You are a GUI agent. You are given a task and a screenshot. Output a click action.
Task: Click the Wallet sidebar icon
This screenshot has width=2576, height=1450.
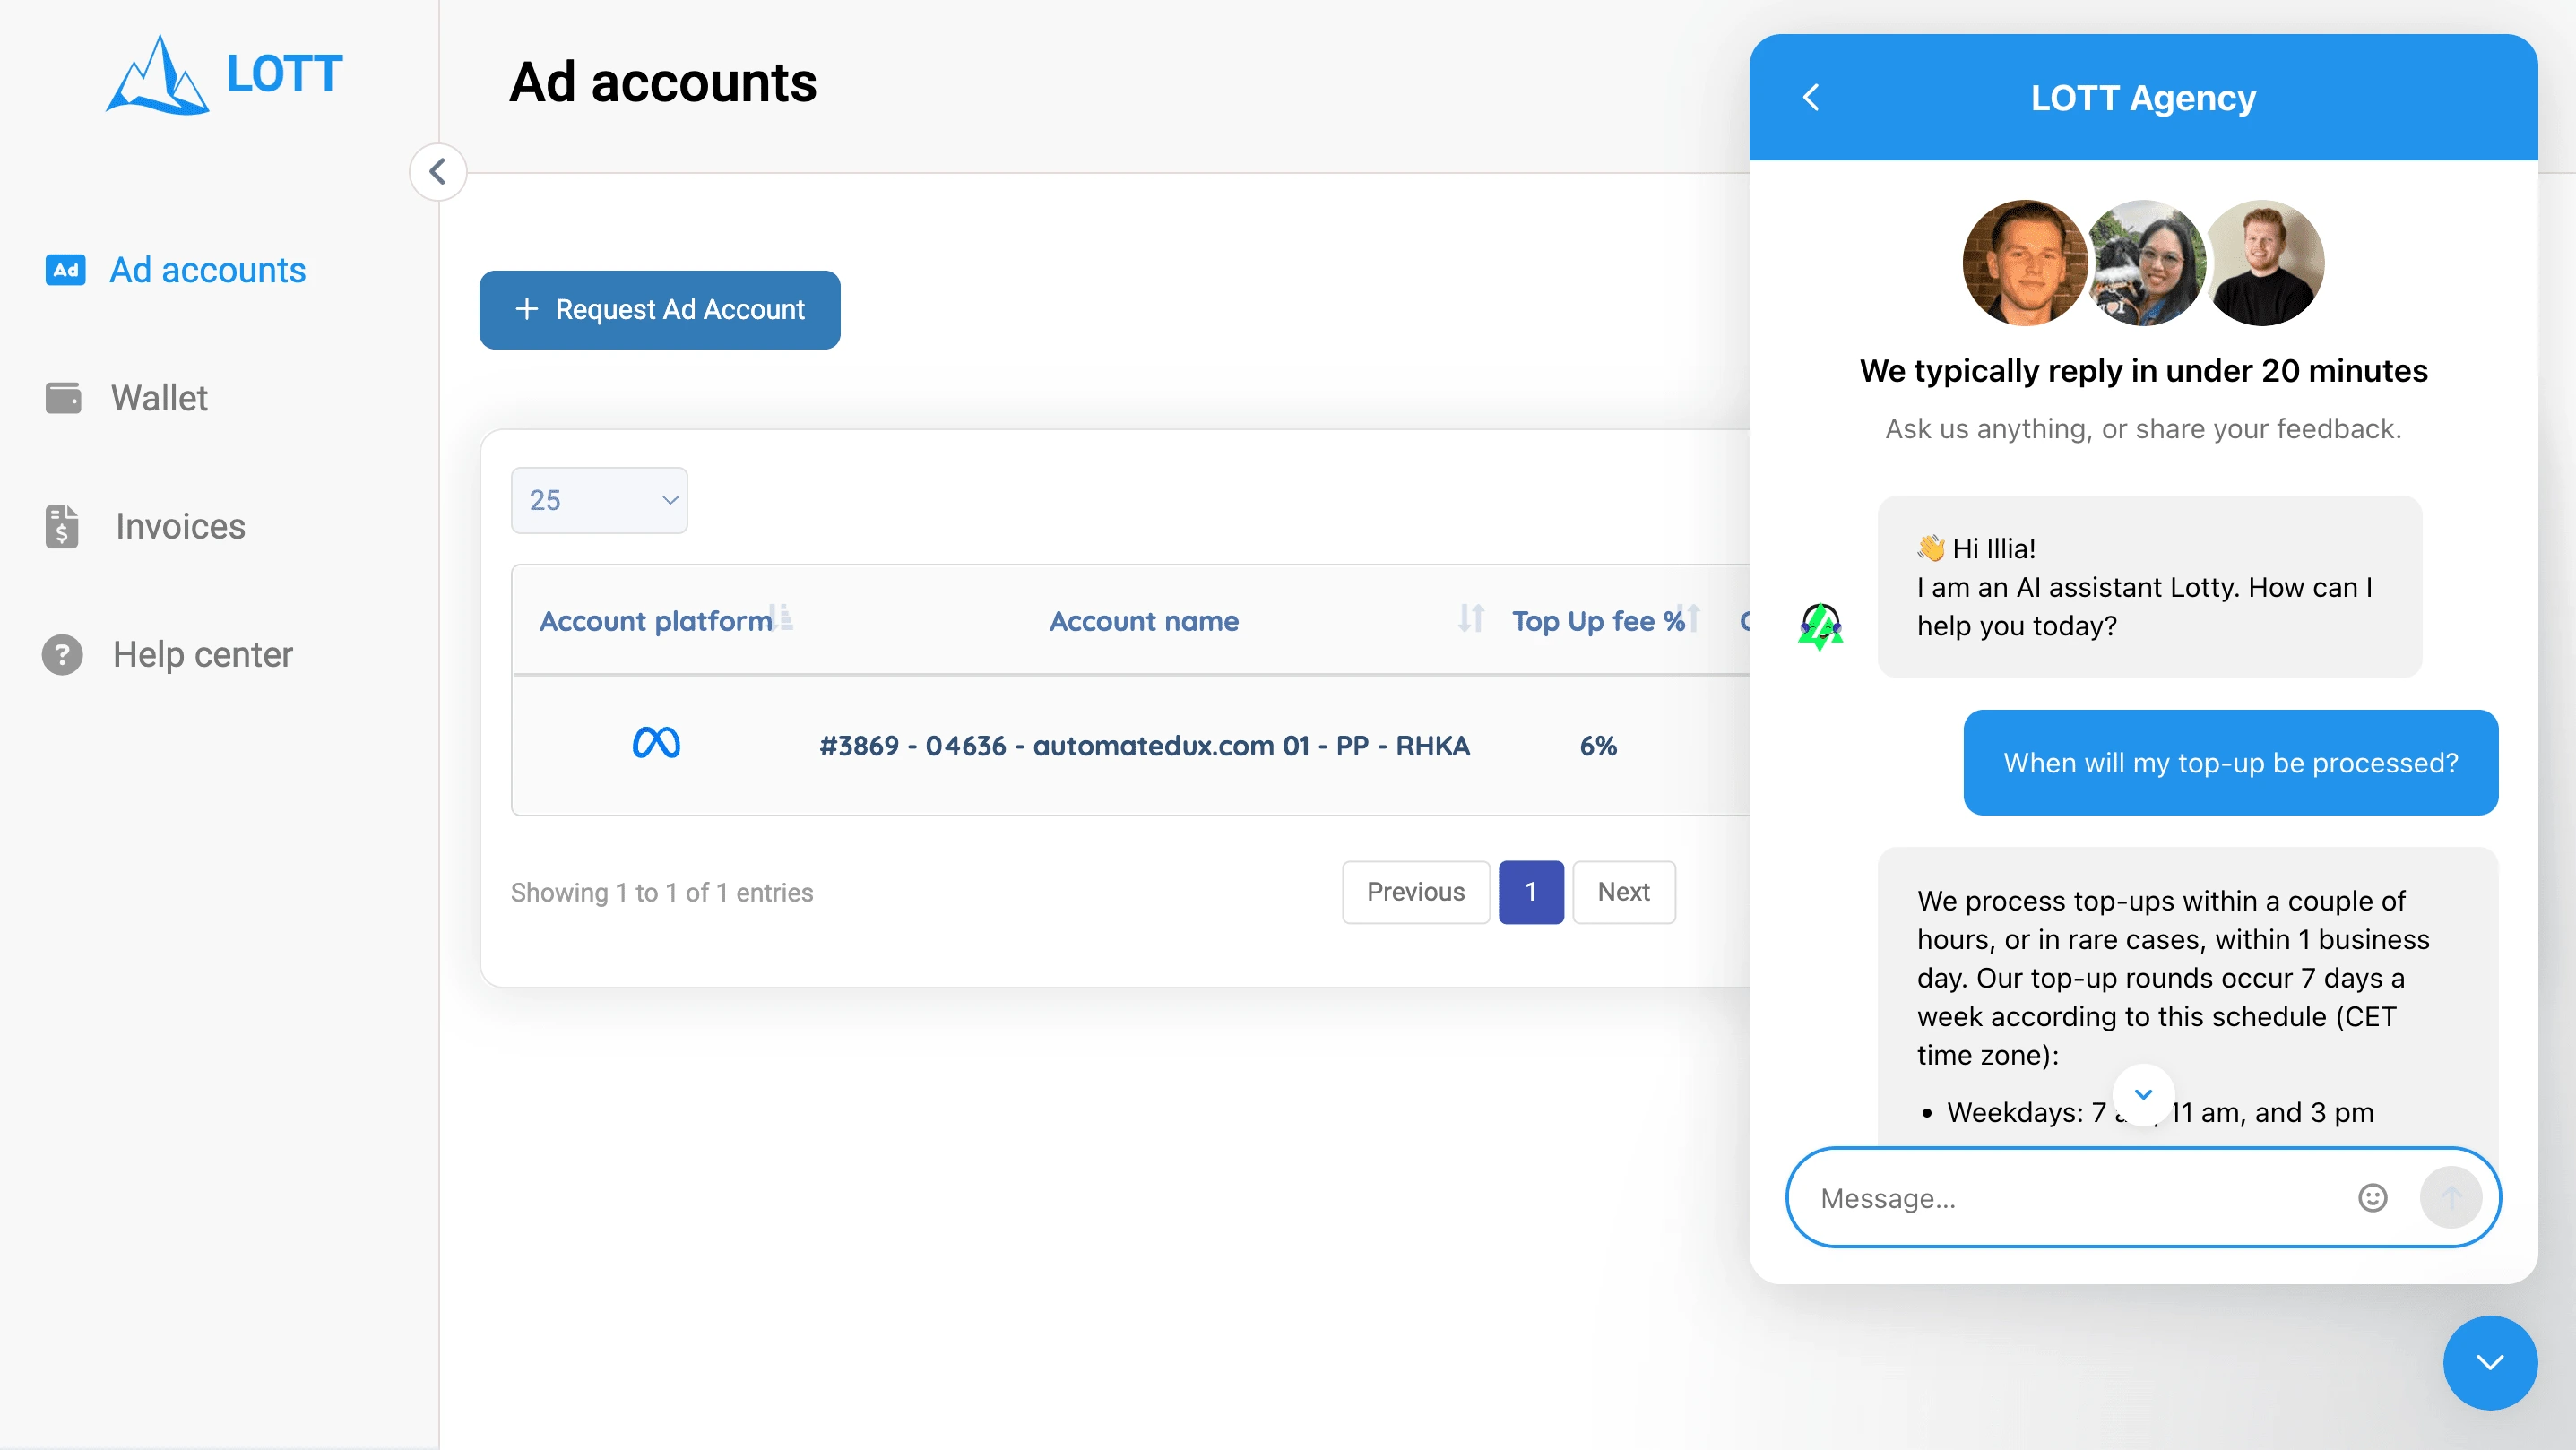pos(64,398)
